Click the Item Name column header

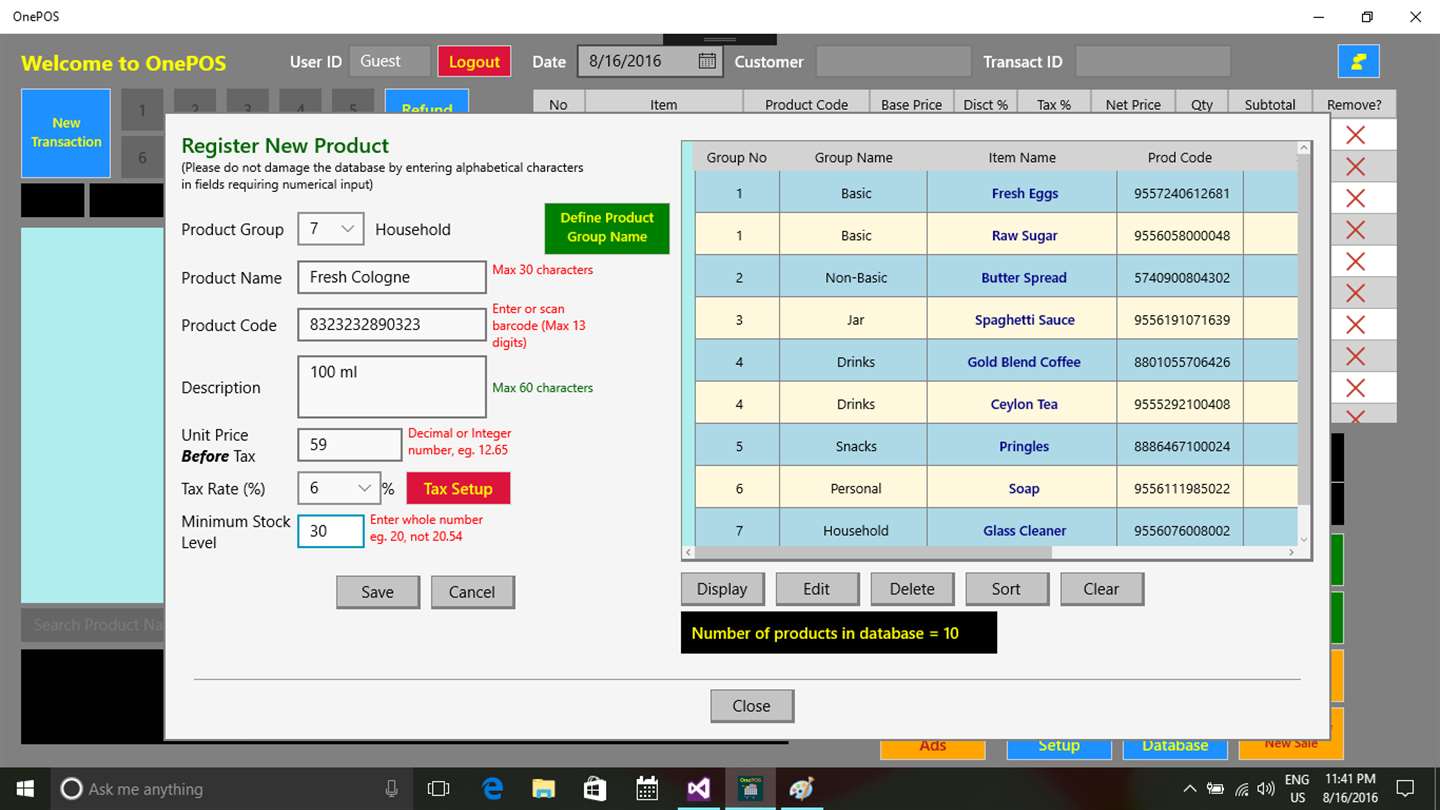[1022, 157]
